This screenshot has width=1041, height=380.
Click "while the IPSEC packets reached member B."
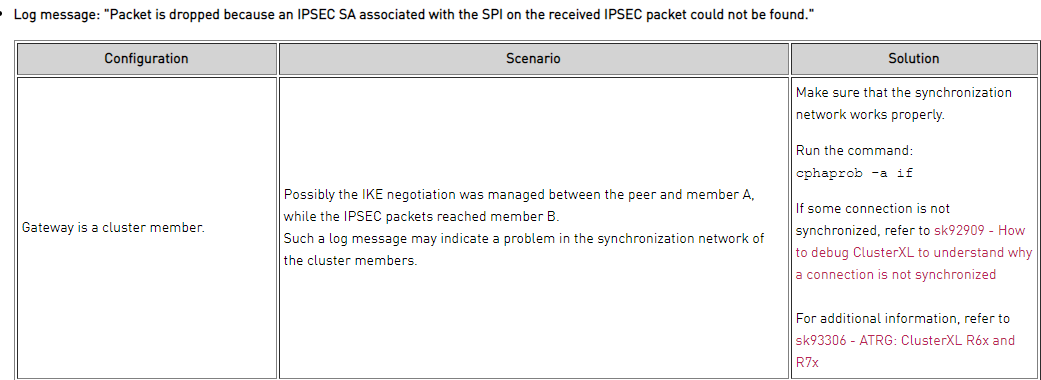coord(422,217)
